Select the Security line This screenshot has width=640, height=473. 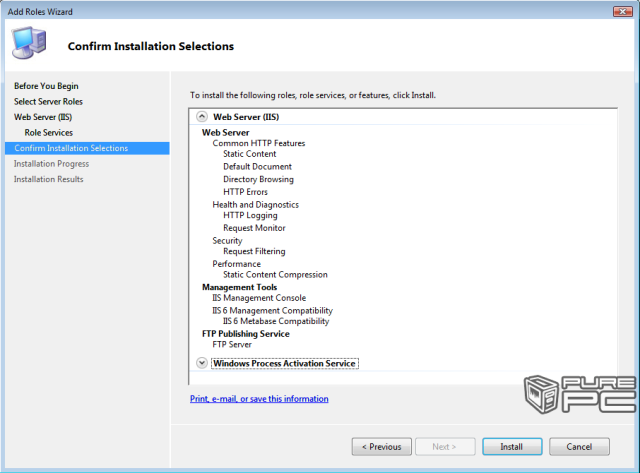tap(227, 241)
